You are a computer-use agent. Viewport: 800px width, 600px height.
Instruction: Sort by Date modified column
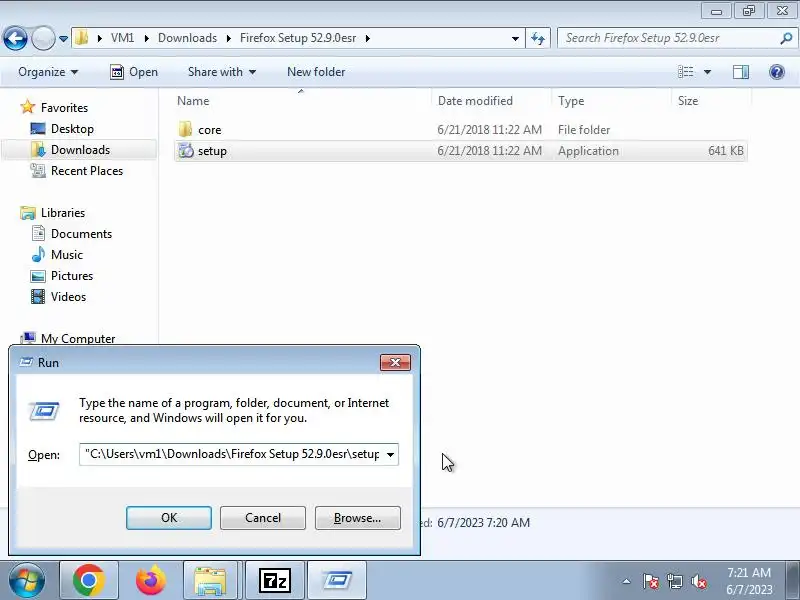[492, 101]
